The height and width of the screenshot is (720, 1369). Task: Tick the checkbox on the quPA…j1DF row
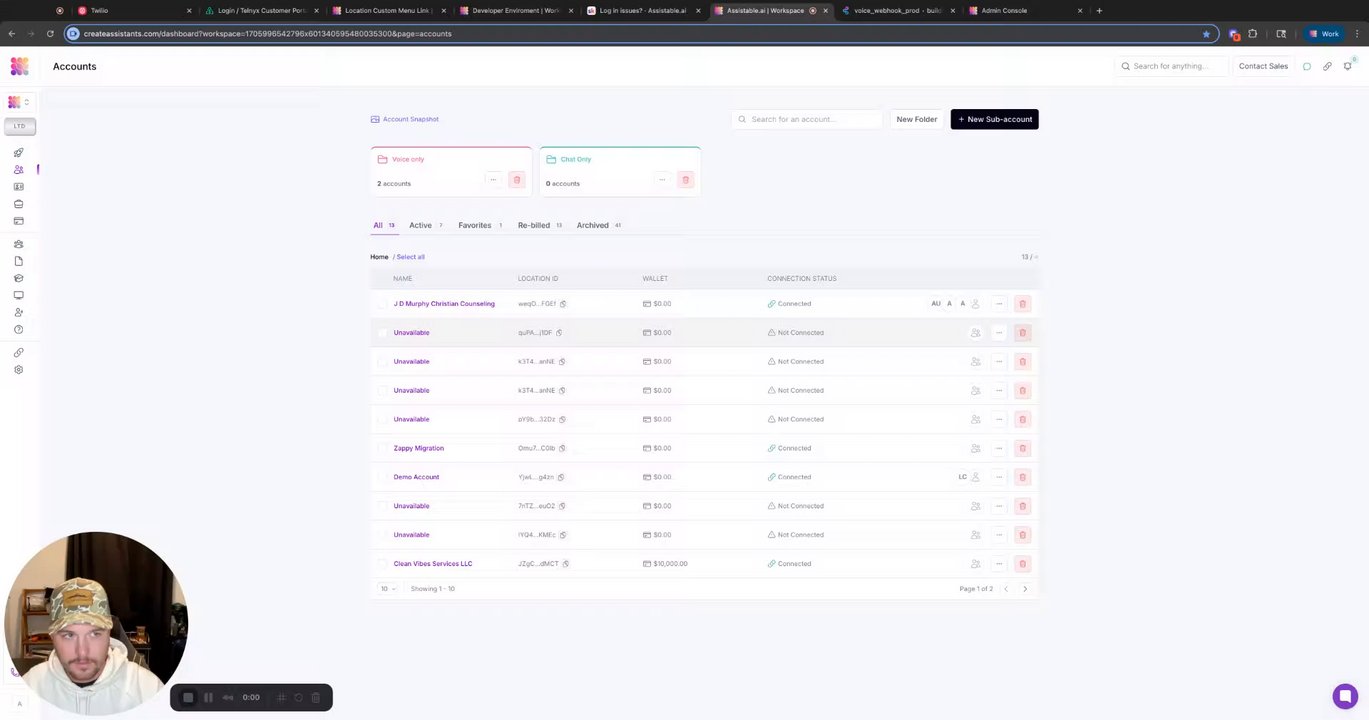[382, 333]
